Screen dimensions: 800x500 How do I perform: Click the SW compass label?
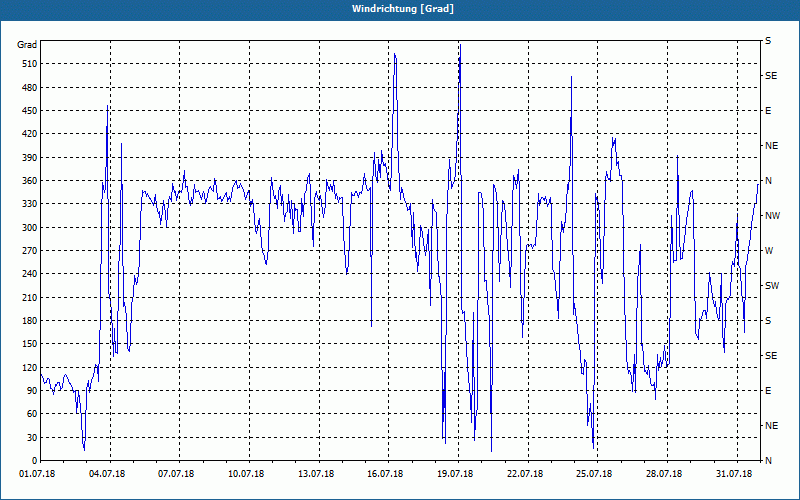pos(772,286)
